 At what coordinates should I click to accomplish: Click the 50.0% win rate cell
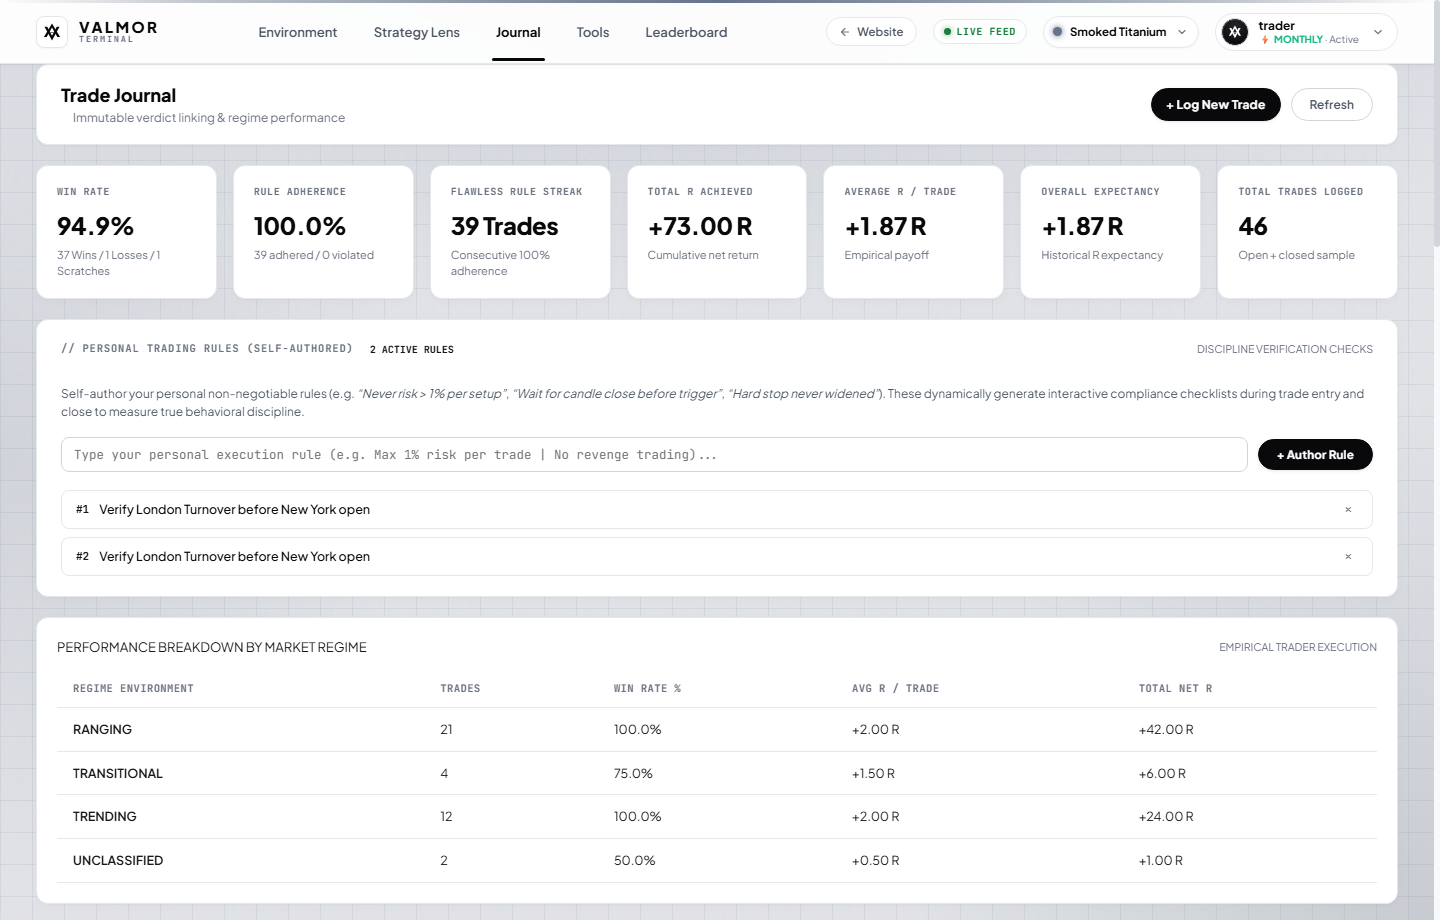635,861
